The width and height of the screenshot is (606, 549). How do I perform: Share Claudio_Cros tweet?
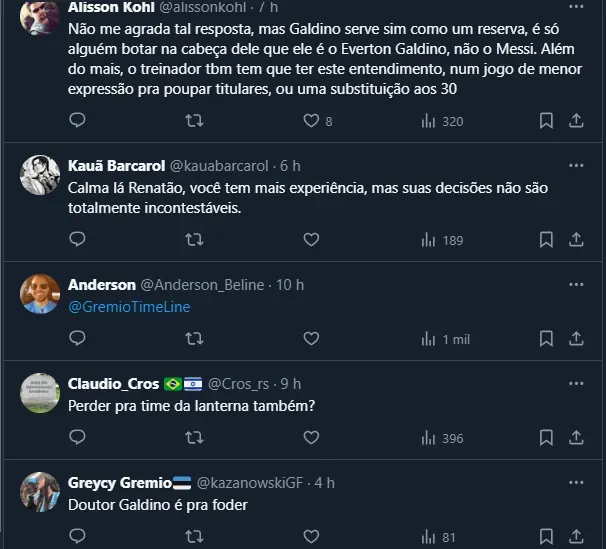tap(576, 438)
